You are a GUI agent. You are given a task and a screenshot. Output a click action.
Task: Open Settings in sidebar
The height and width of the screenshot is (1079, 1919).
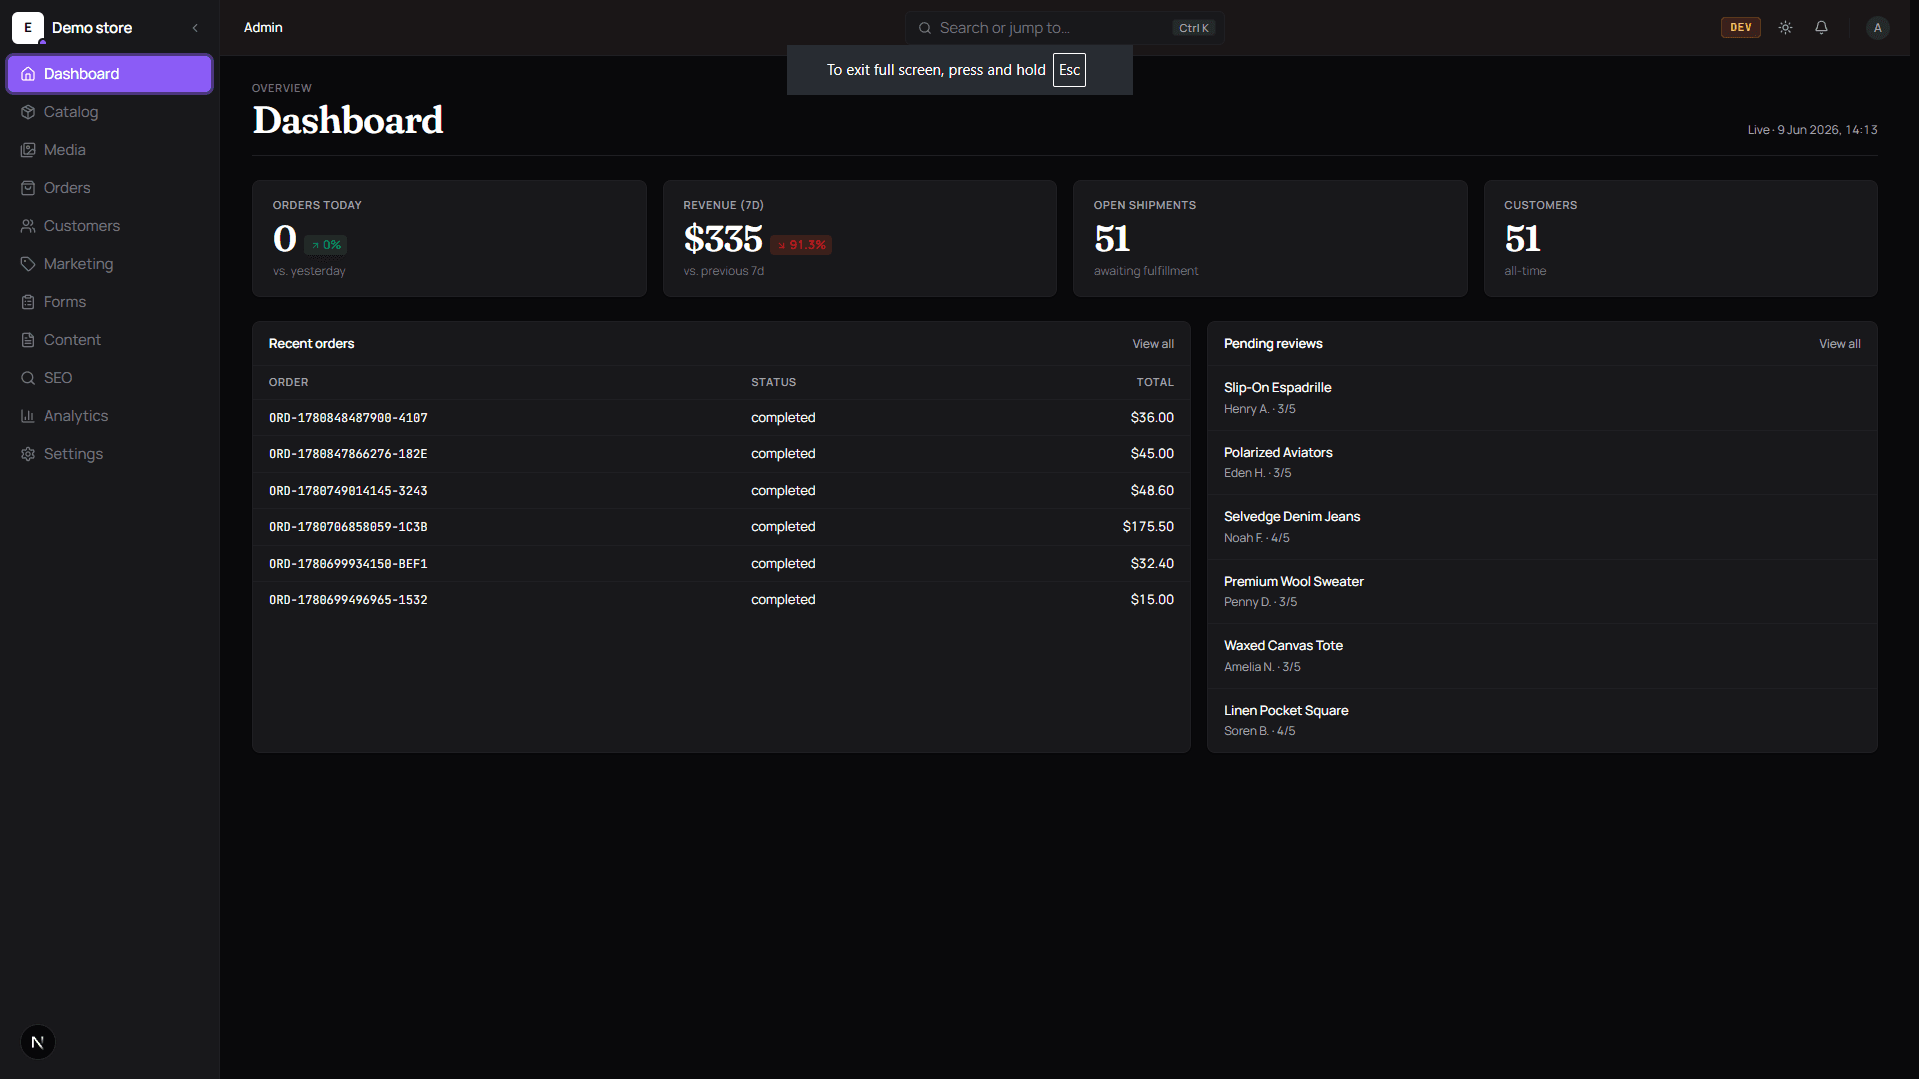pos(110,454)
